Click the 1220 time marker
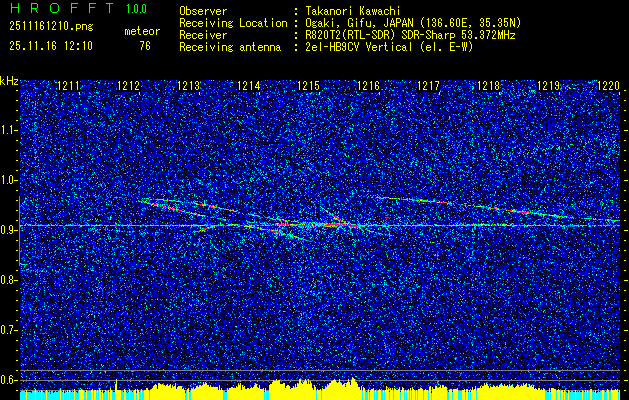Image resolution: width=629 pixels, height=400 pixels. coord(609,86)
